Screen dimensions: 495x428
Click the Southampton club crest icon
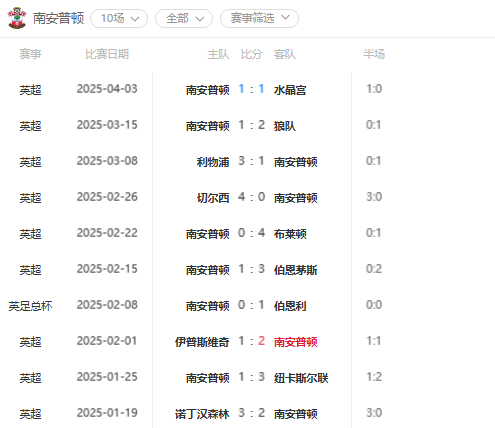coord(17,18)
